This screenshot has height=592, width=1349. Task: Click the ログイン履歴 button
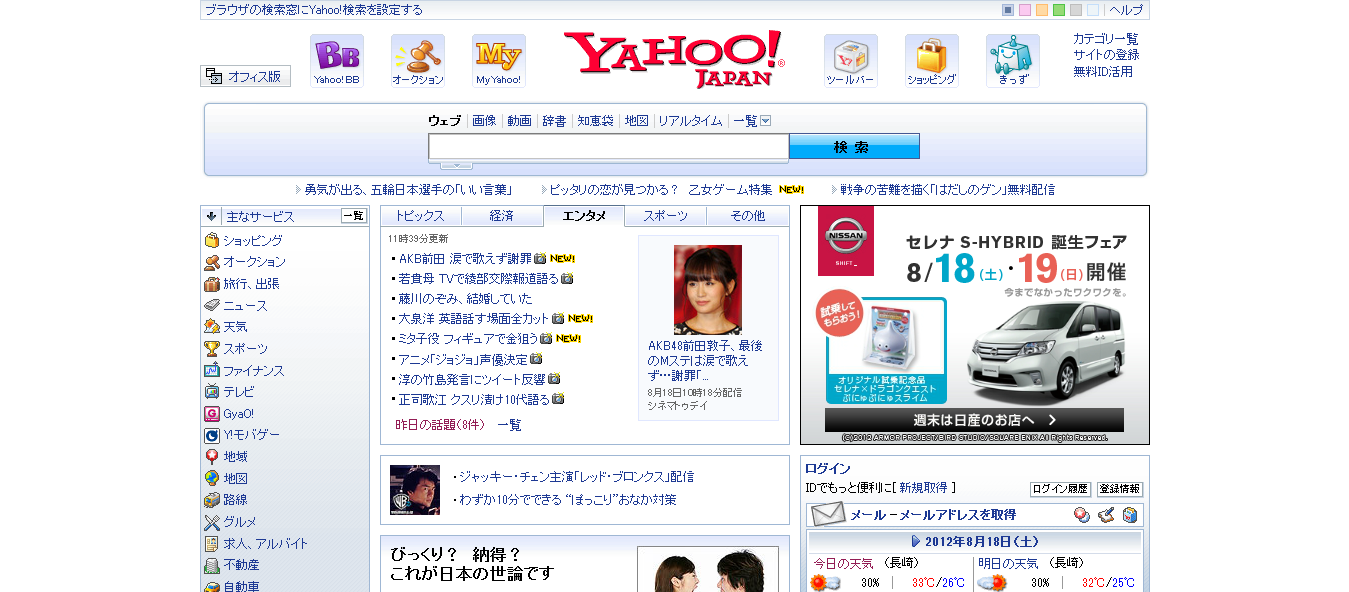pos(1060,489)
